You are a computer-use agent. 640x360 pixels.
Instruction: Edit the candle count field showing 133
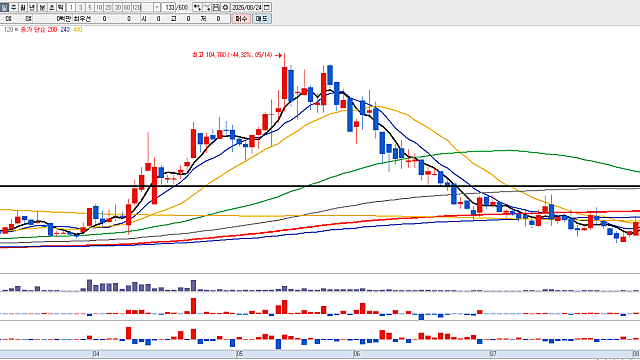[169, 7]
